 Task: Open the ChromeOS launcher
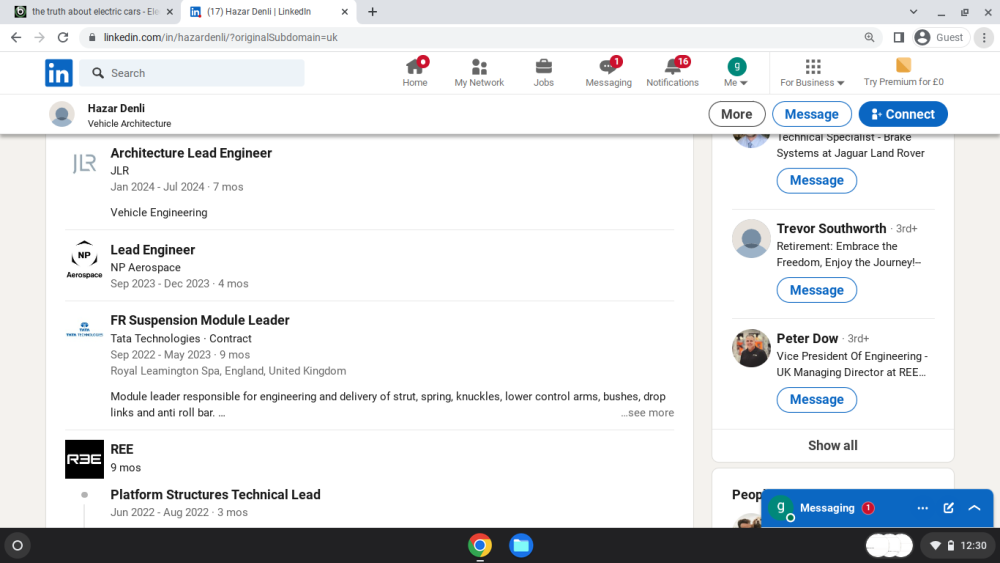coord(18,546)
